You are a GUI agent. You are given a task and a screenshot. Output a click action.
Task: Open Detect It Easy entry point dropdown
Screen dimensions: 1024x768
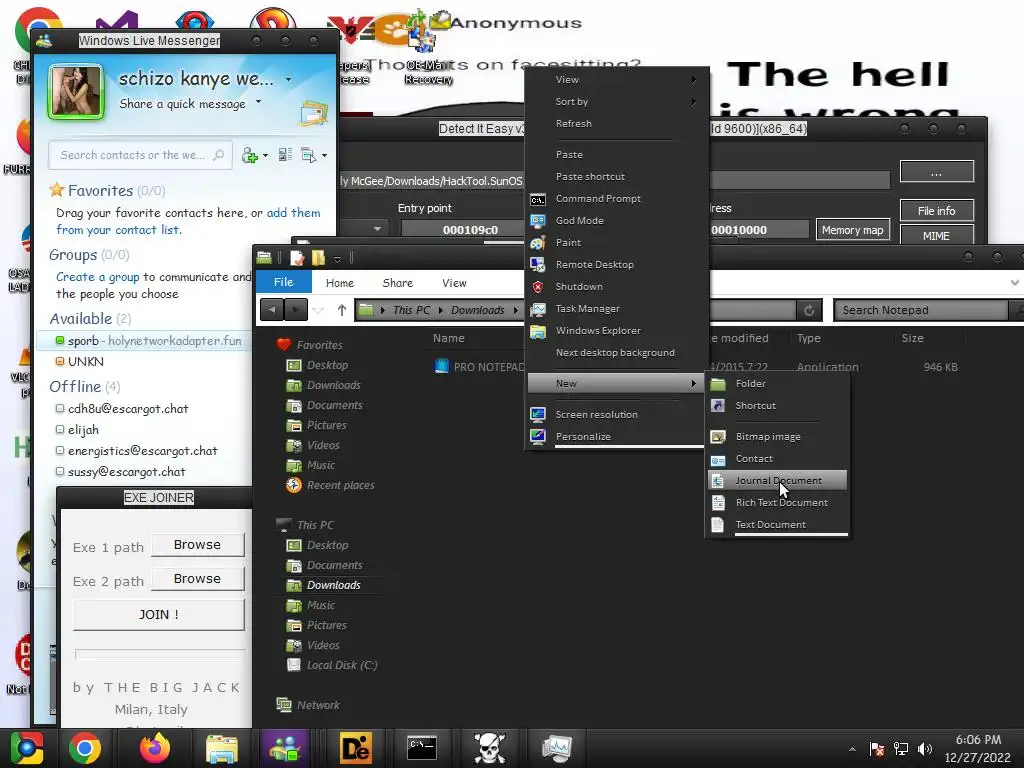point(377,229)
